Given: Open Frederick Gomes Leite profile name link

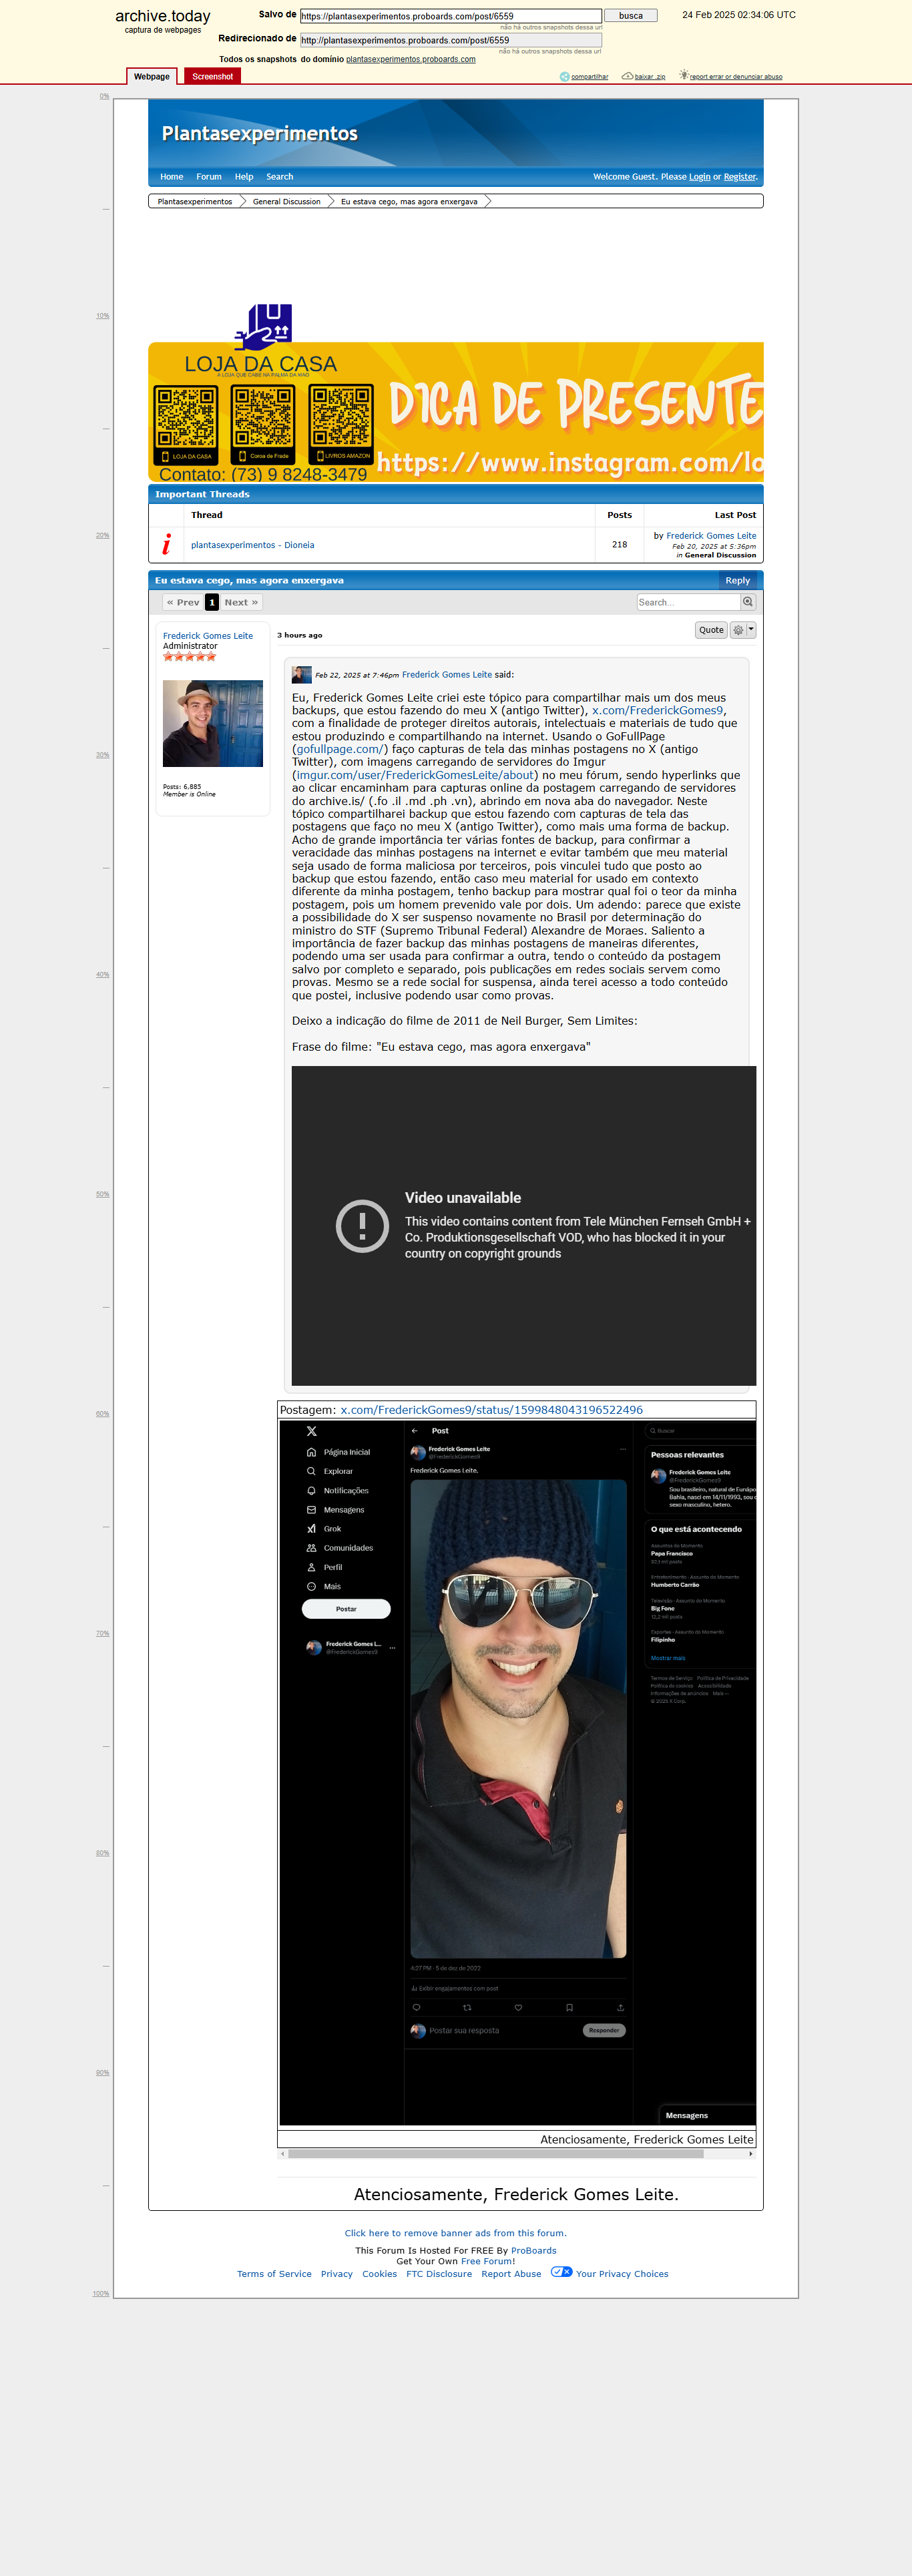Looking at the screenshot, I should [208, 636].
